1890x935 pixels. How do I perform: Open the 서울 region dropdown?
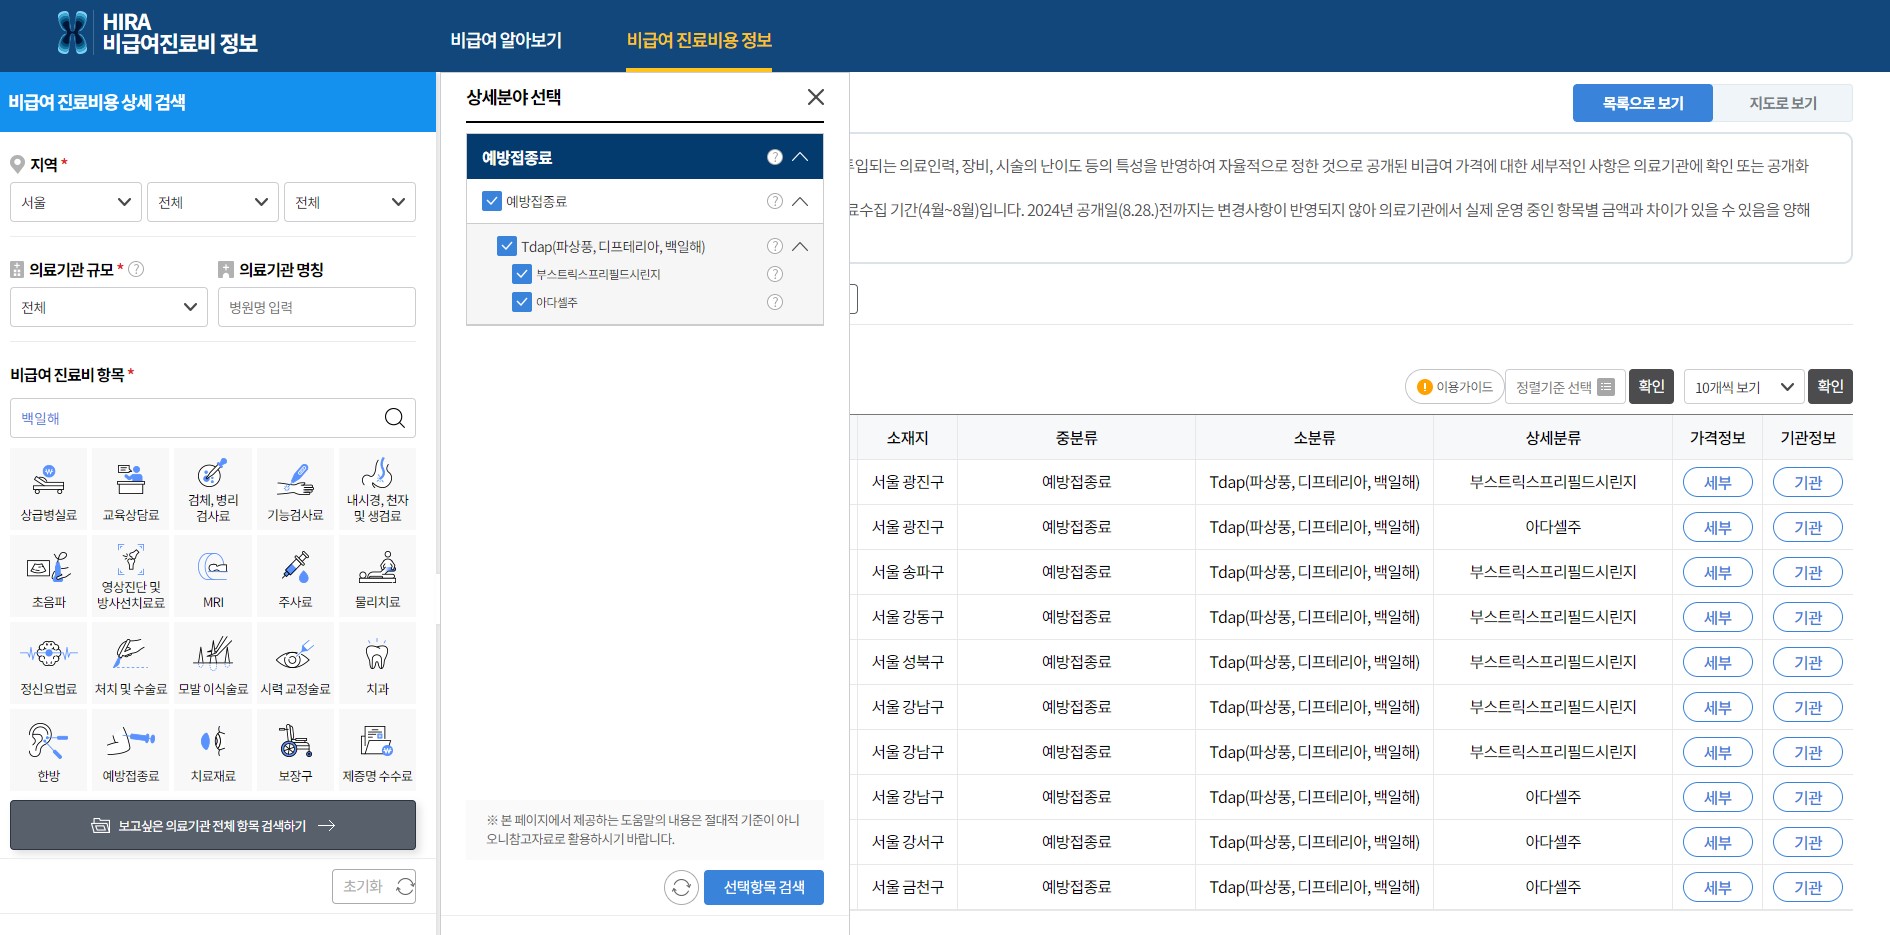(76, 202)
